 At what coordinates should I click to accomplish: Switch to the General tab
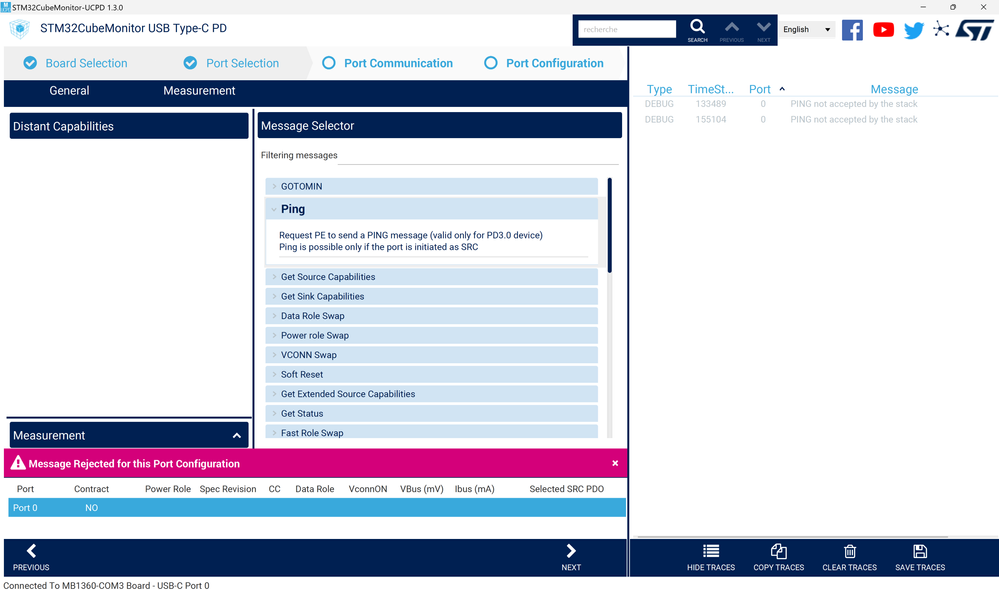(69, 90)
